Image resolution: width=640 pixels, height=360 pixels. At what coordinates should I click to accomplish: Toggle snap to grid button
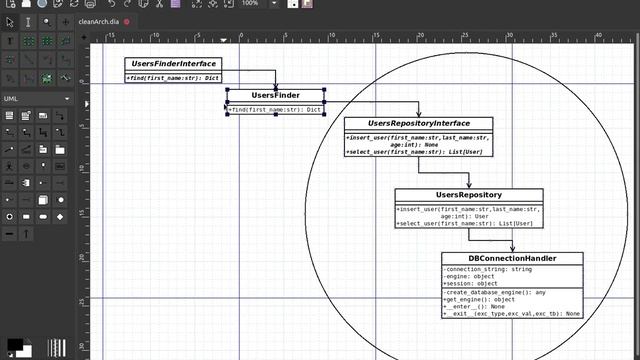click(293, 4)
